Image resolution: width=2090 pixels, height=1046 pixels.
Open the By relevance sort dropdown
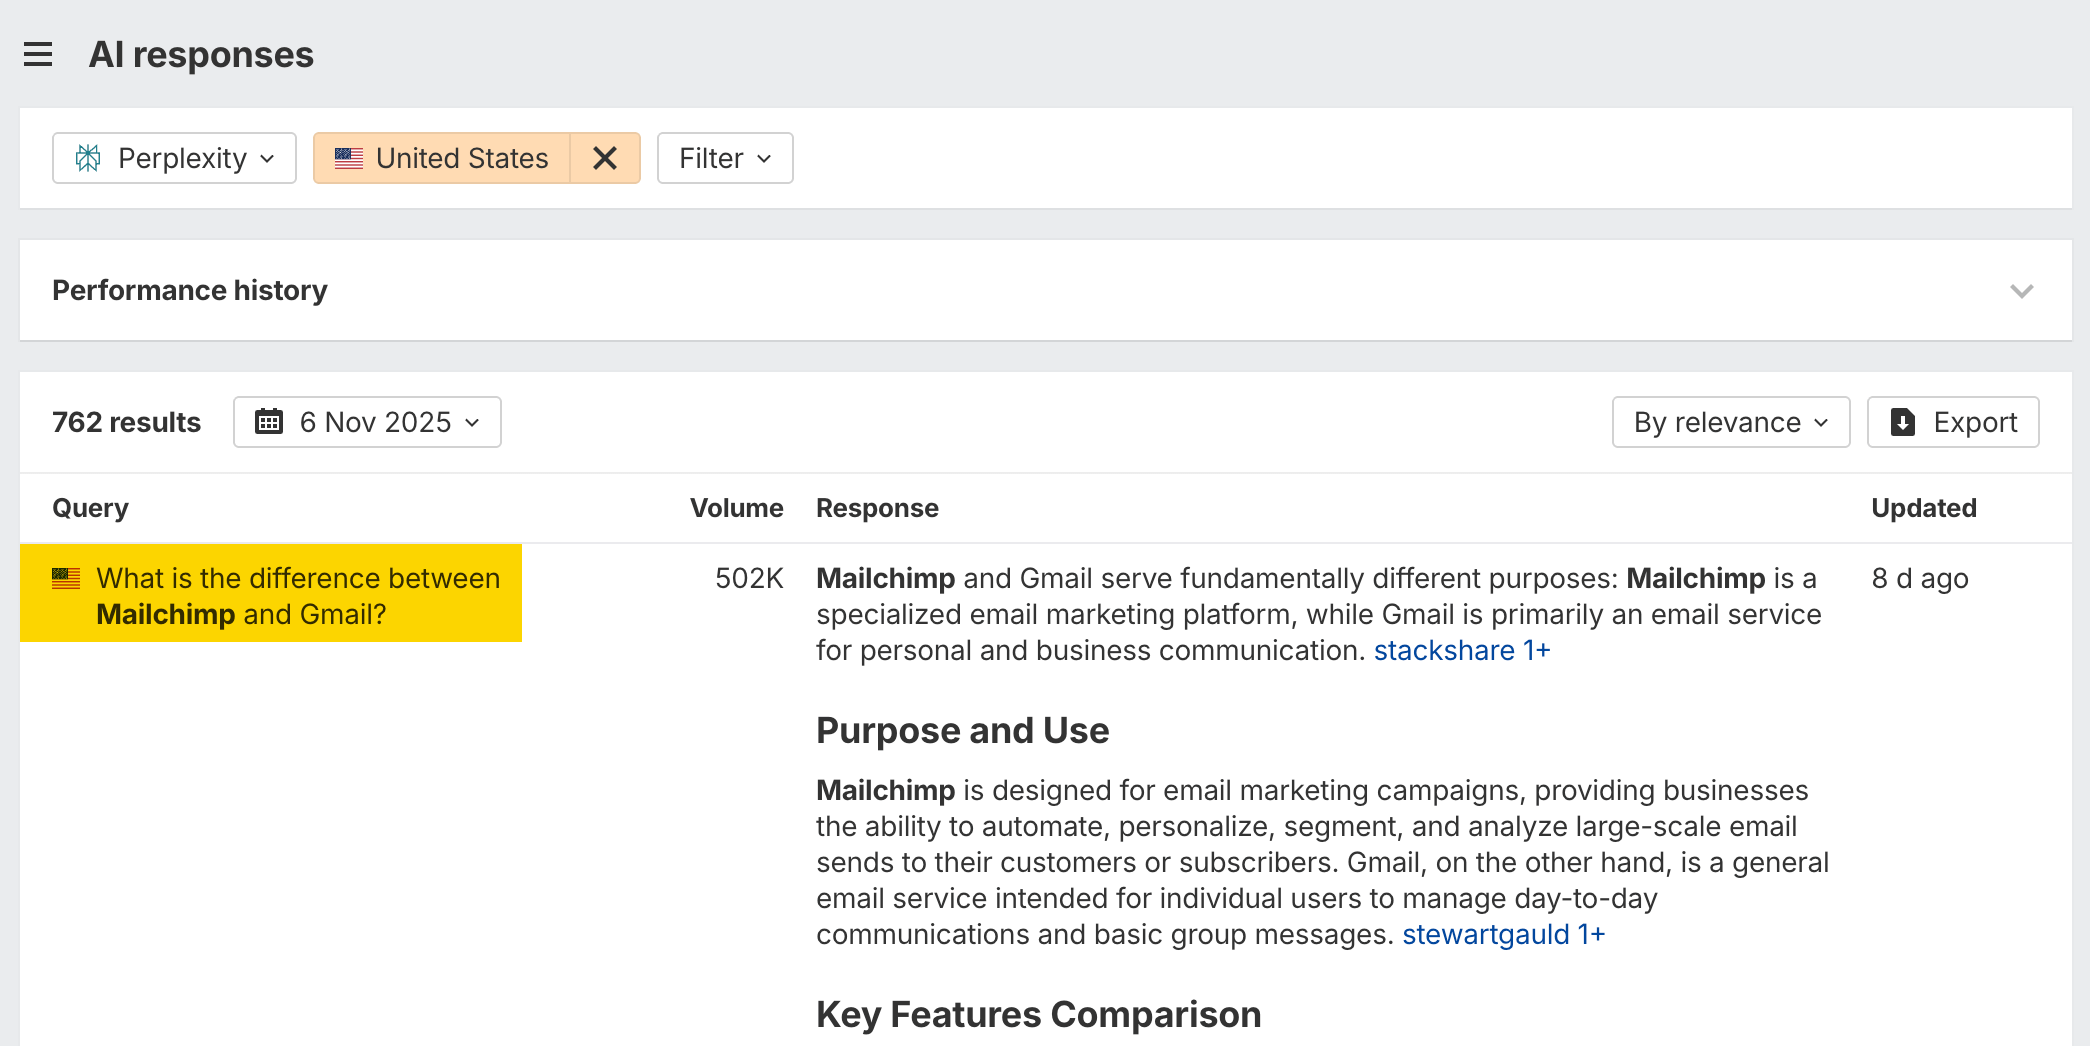(1730, 422)
